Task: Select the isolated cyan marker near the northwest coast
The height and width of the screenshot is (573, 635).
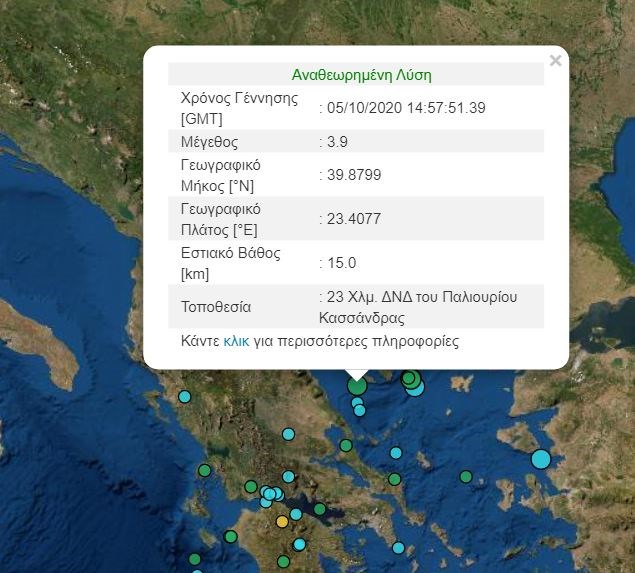Action: pyautogui.click(x=184, y=397)
